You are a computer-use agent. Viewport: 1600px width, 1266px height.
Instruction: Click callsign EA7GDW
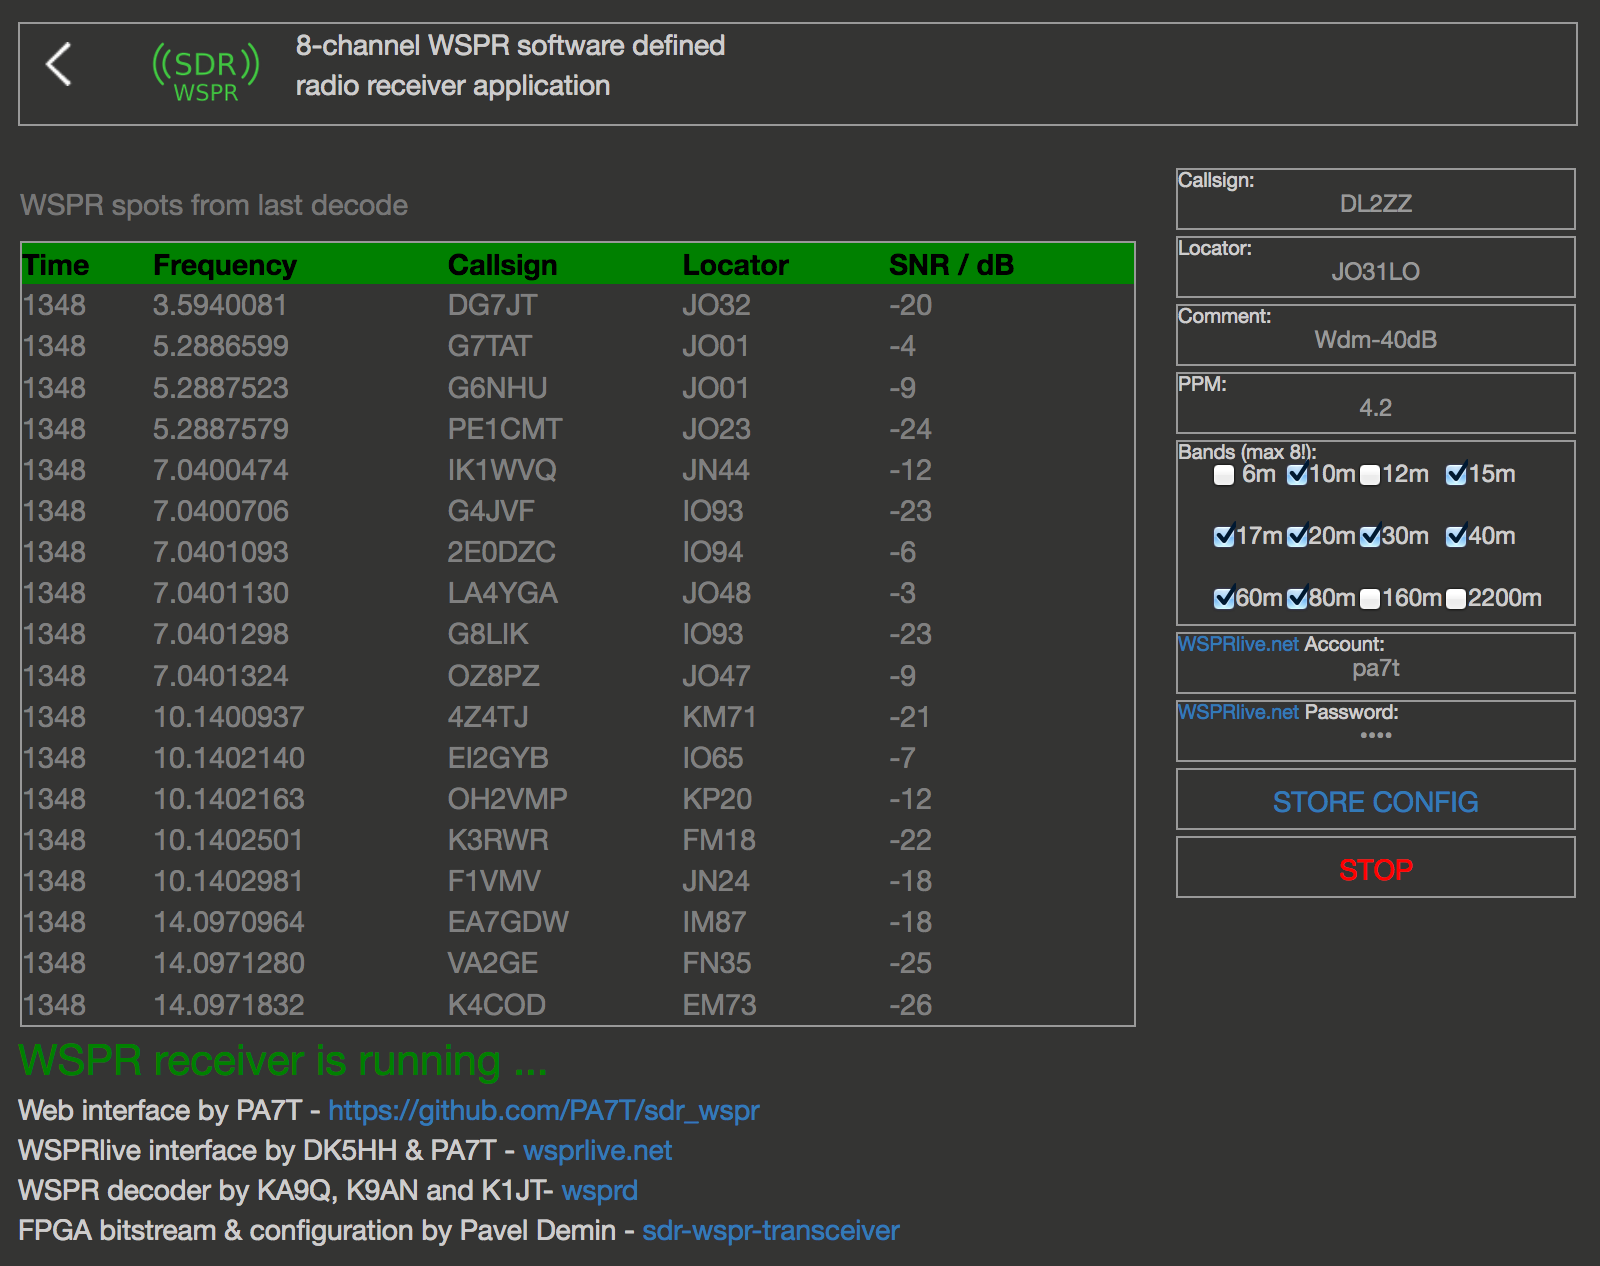508,922
